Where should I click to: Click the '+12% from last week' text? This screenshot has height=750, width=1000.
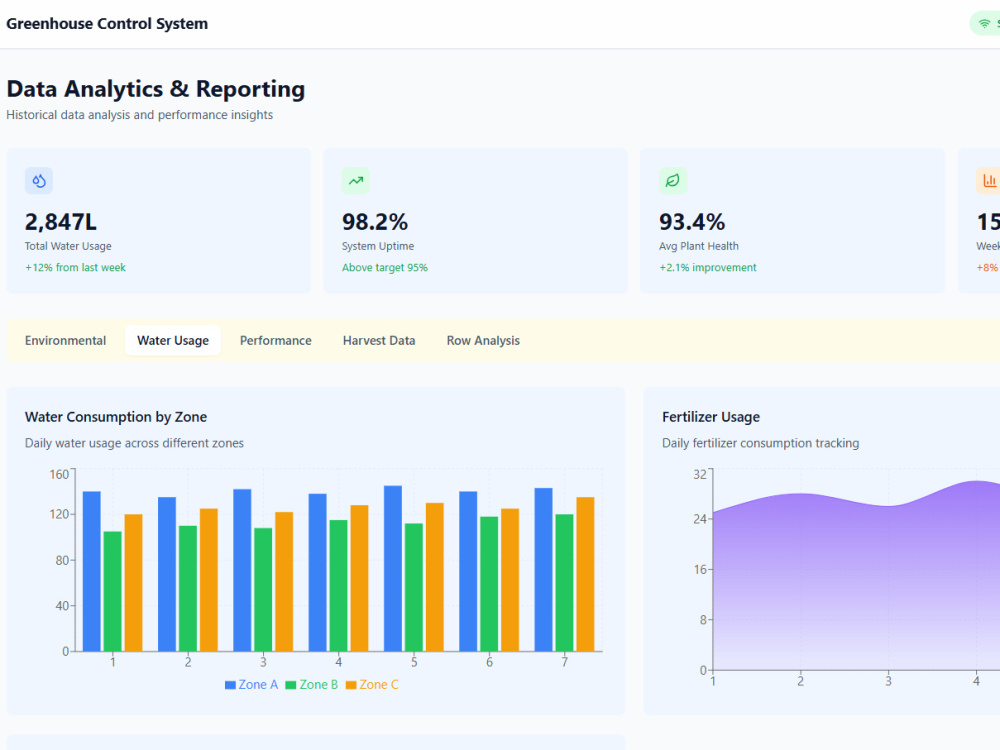click(x=75, y=268)
